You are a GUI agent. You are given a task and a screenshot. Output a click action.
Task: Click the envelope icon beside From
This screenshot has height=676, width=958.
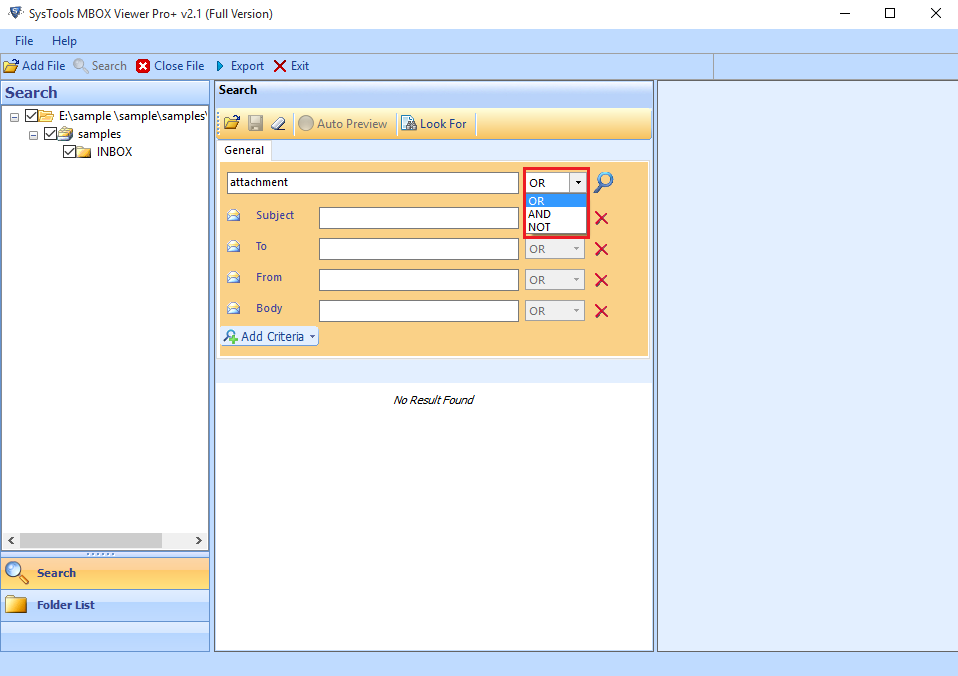click(x=233, y=277)
